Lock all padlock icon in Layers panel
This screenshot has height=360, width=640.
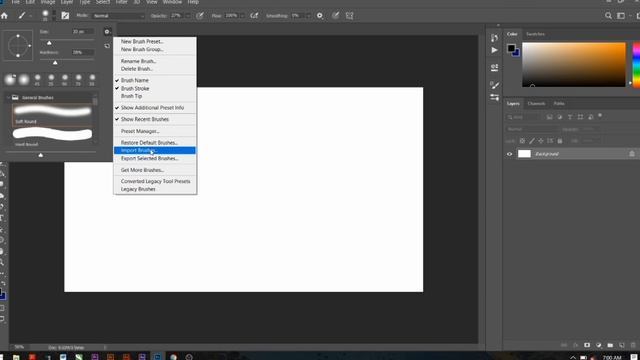pos(560,141)
